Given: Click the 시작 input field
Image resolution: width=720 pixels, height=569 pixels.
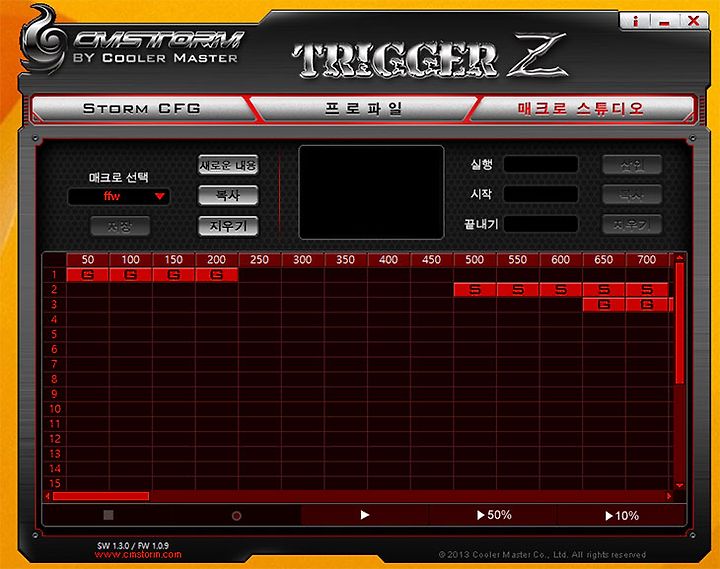Looking at the screenshot, I should click(x=541, y=194).
